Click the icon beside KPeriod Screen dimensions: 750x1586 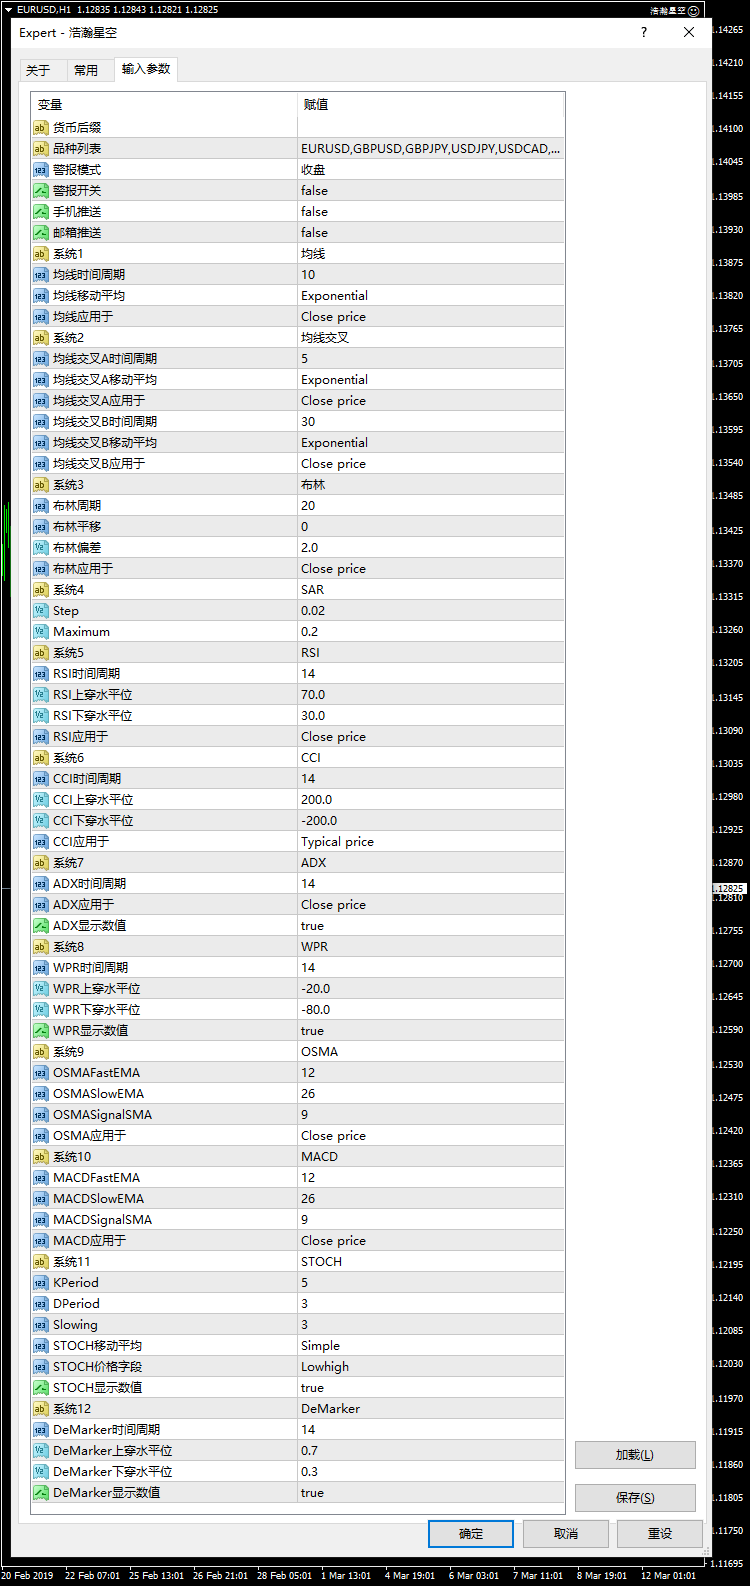pos(41,1283)
